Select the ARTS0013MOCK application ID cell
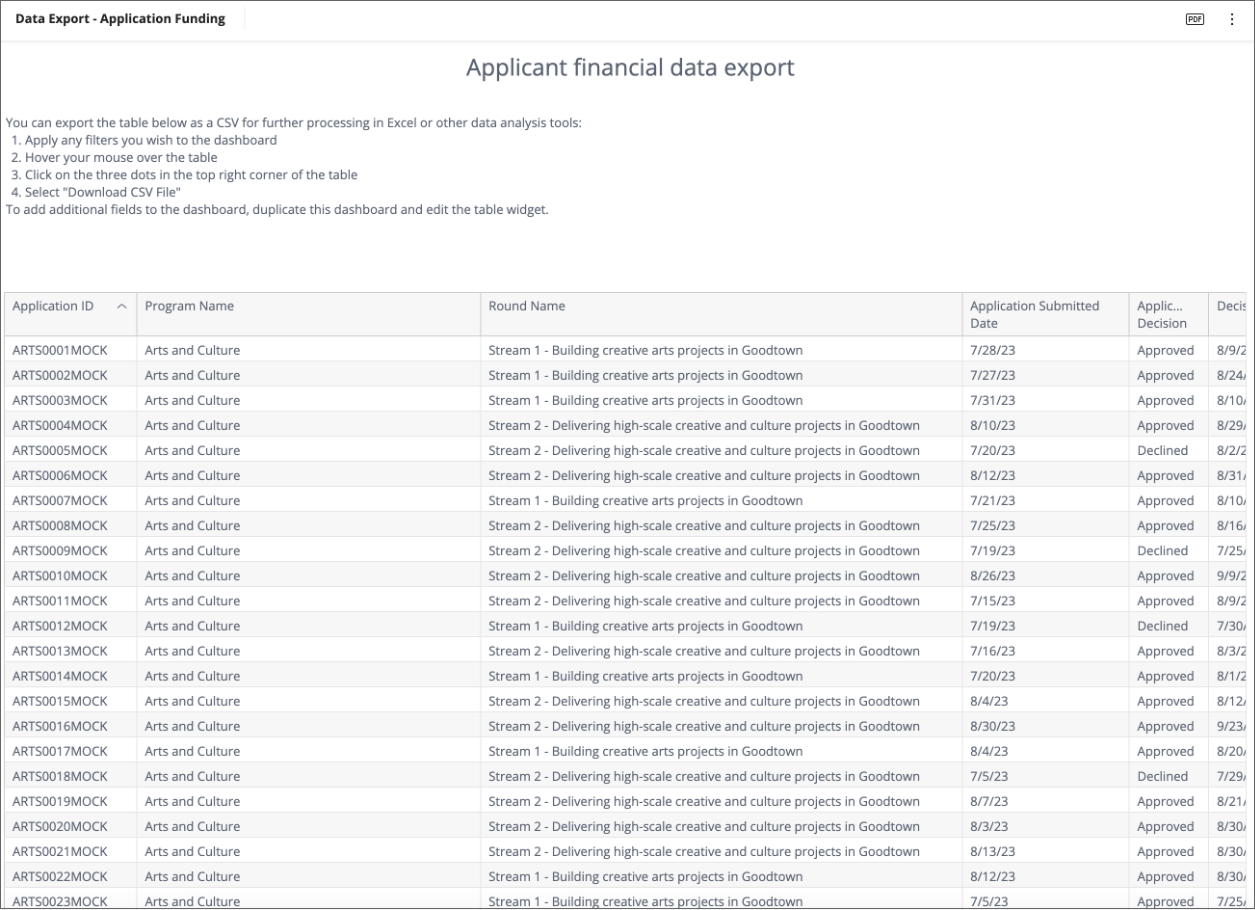The image size is (1255, 910). (x=70, y=651)
